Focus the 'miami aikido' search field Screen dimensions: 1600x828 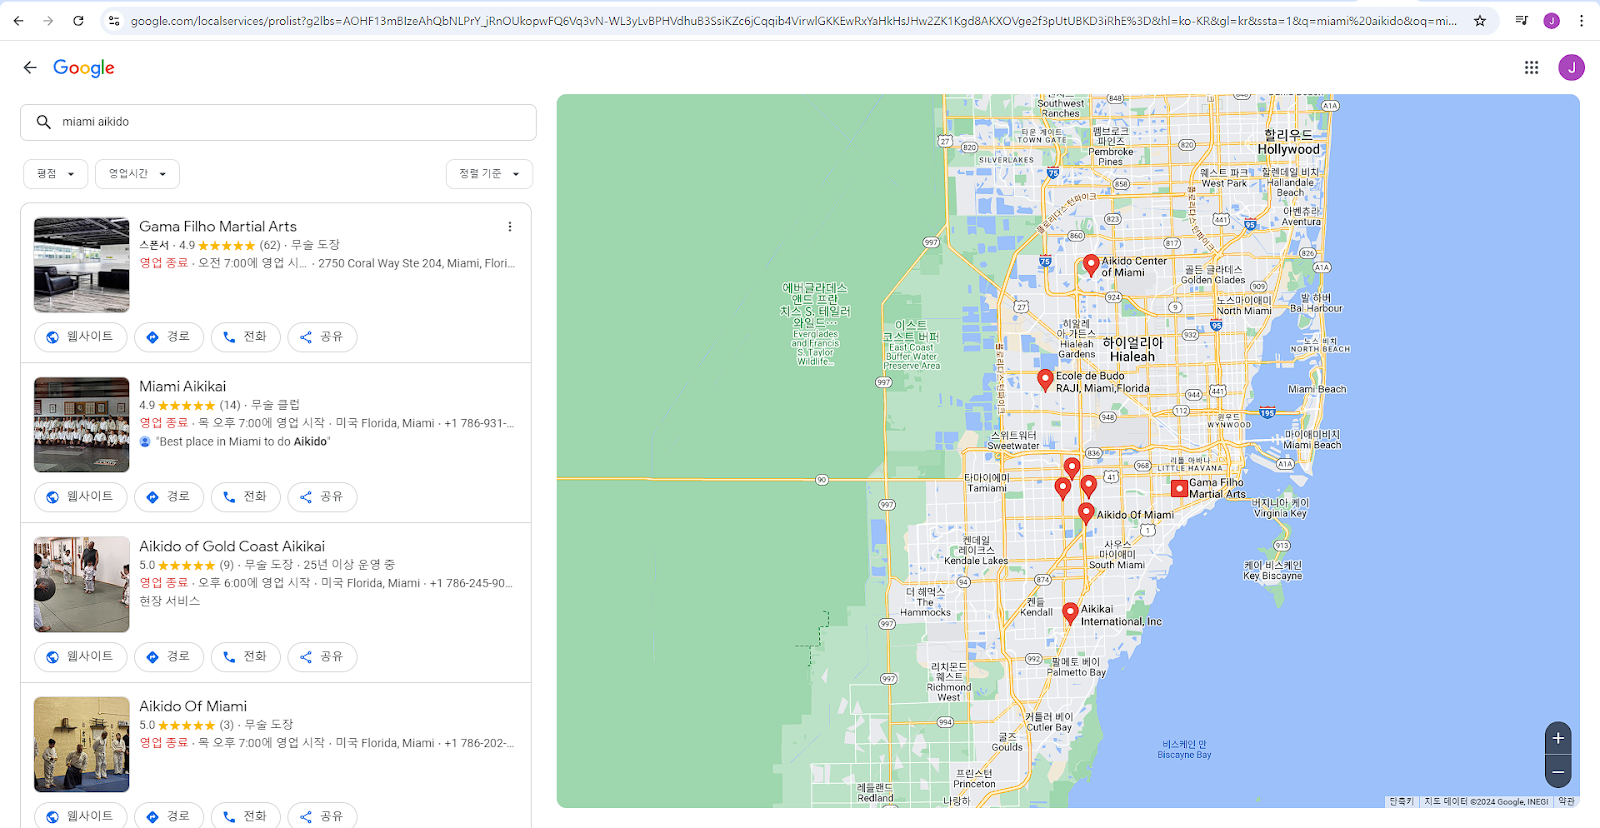[x=278, y=122]
